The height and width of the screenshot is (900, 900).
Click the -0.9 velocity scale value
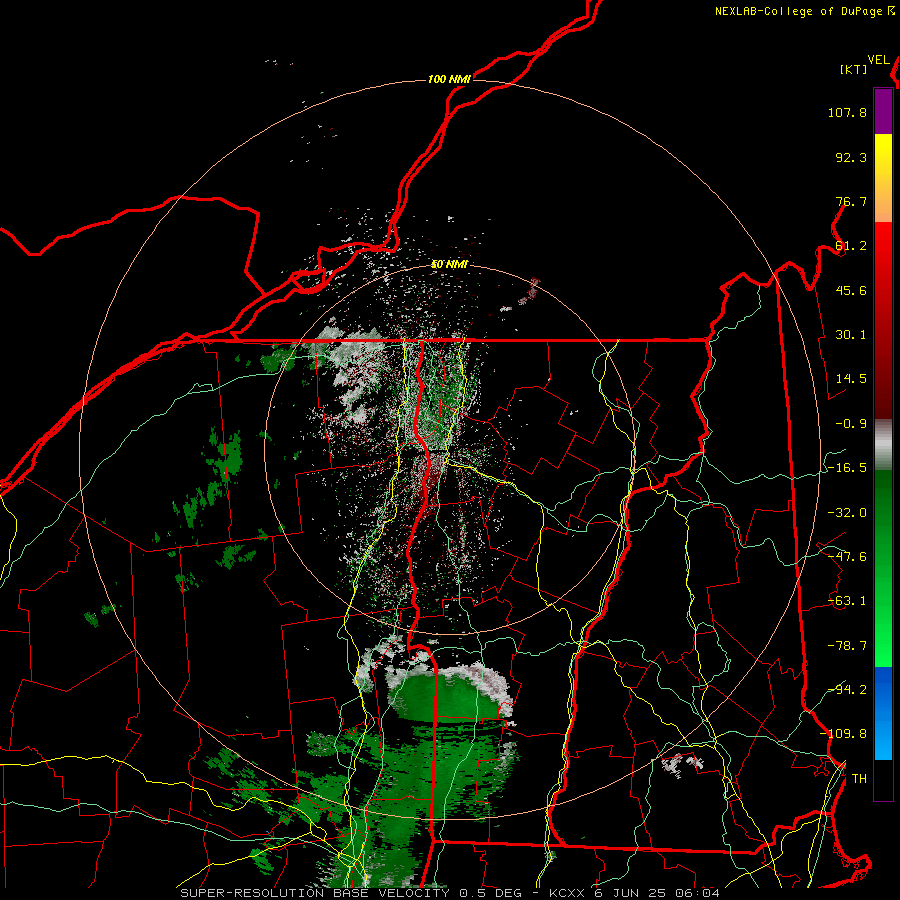coord(851,424)
